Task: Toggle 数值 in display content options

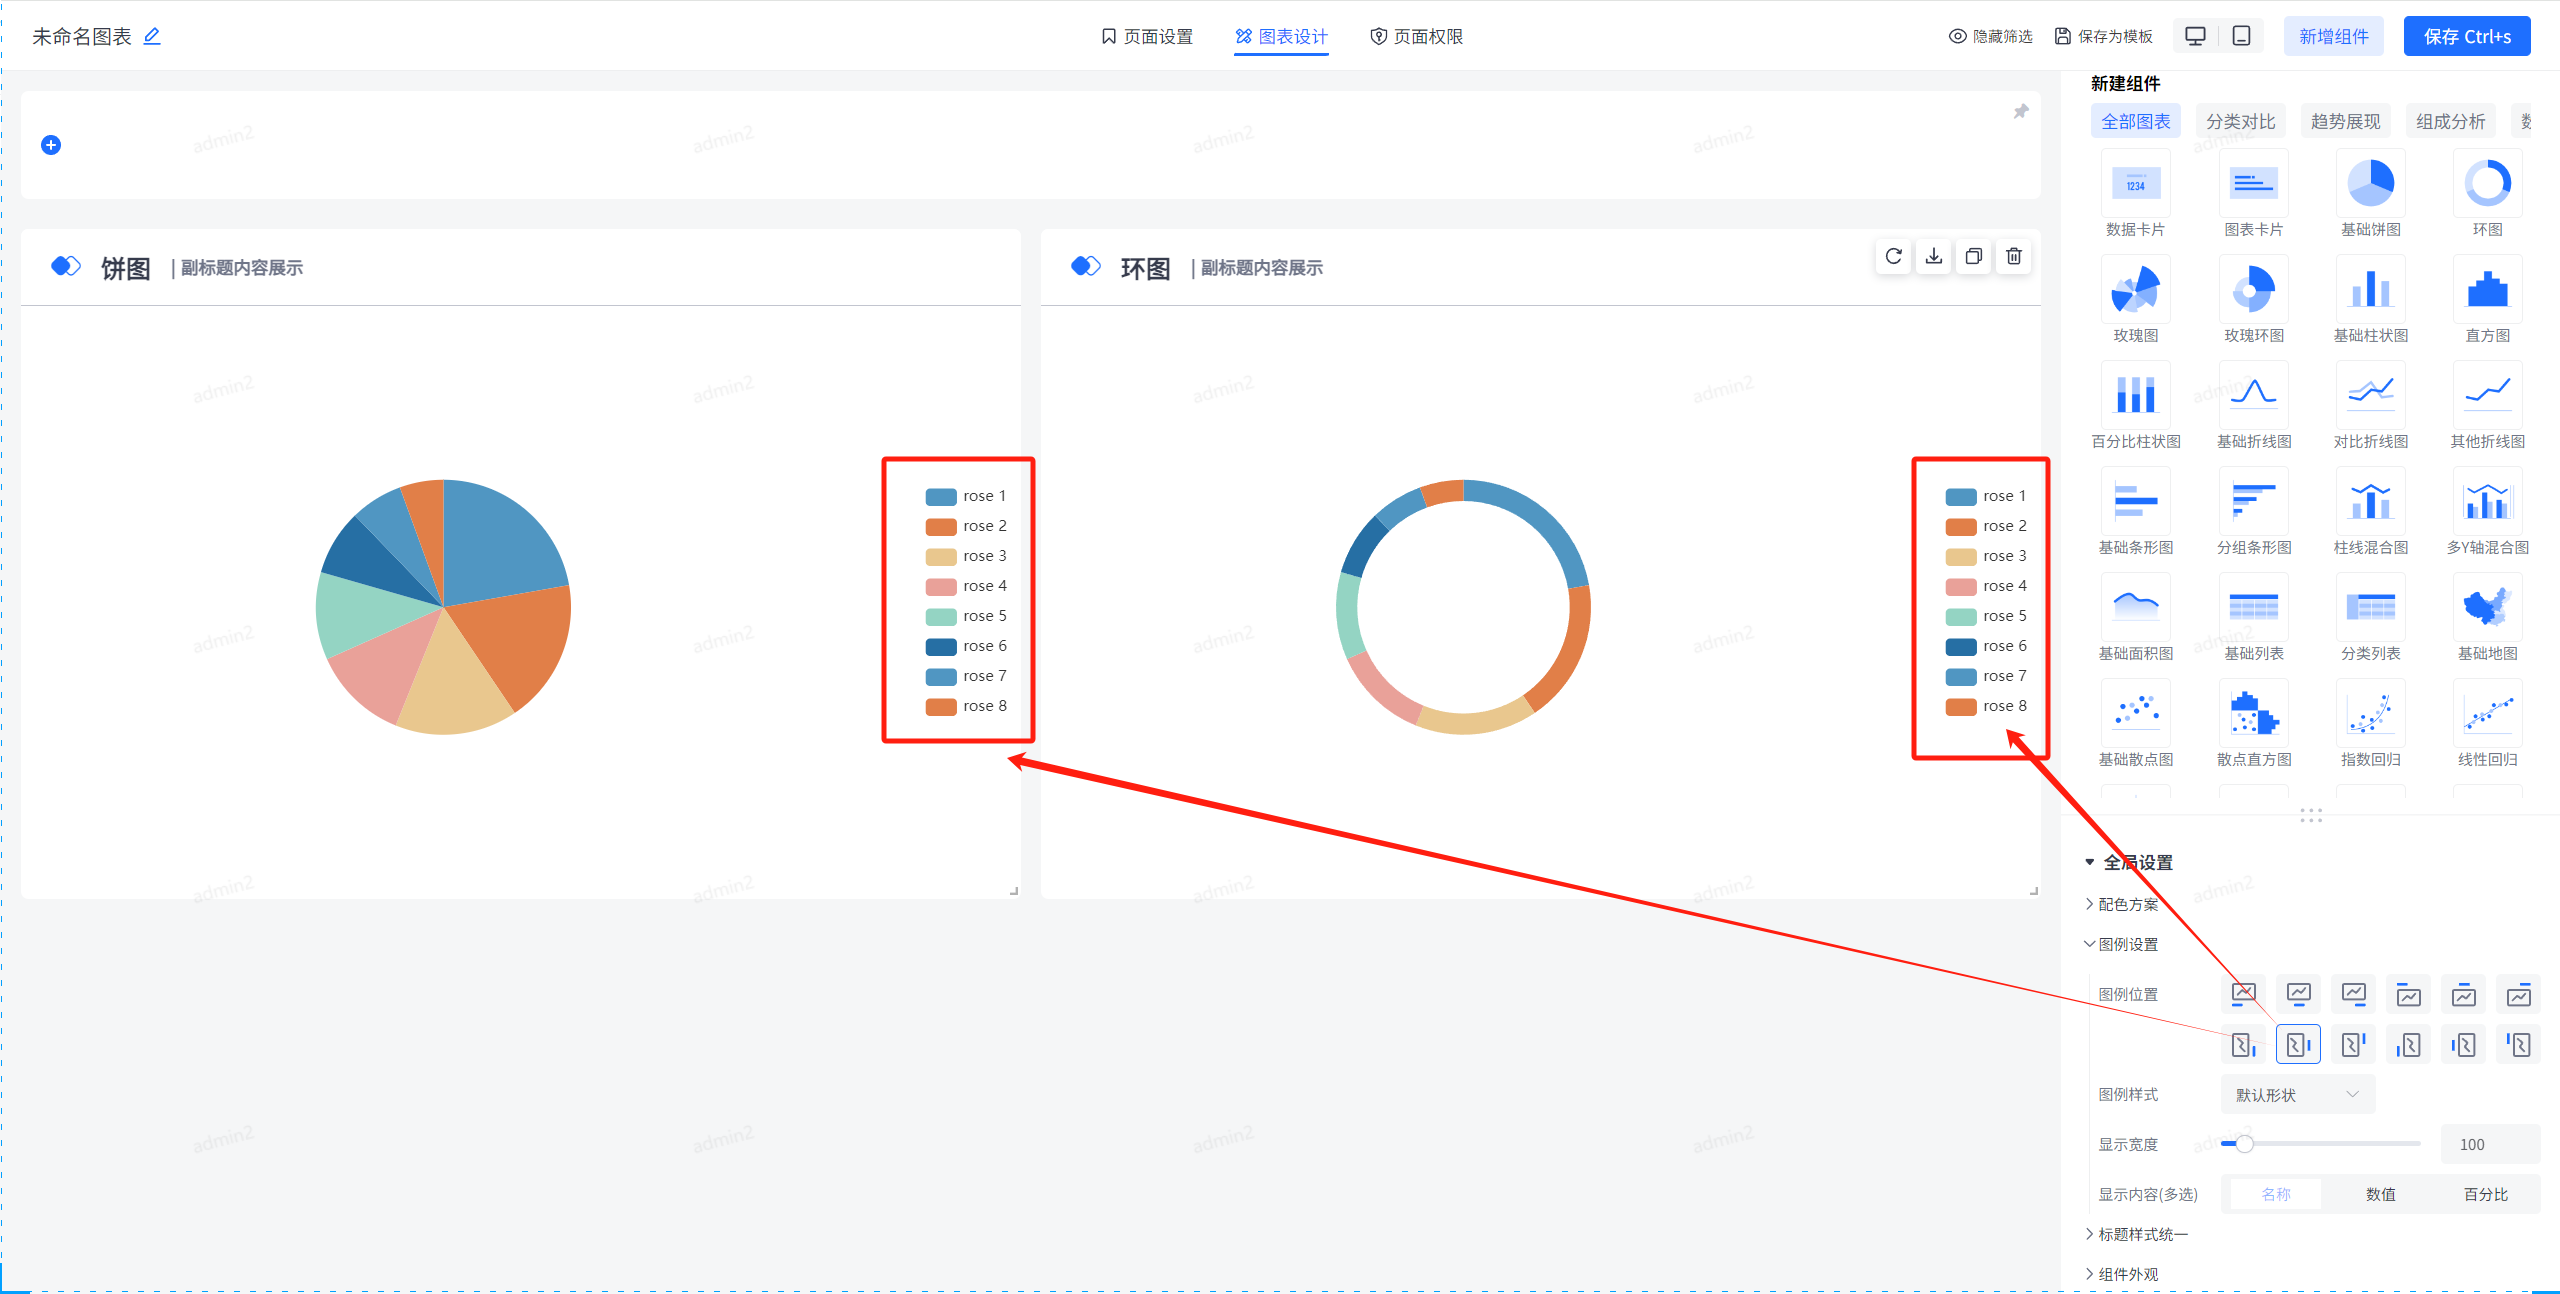Action: 2380,1194
